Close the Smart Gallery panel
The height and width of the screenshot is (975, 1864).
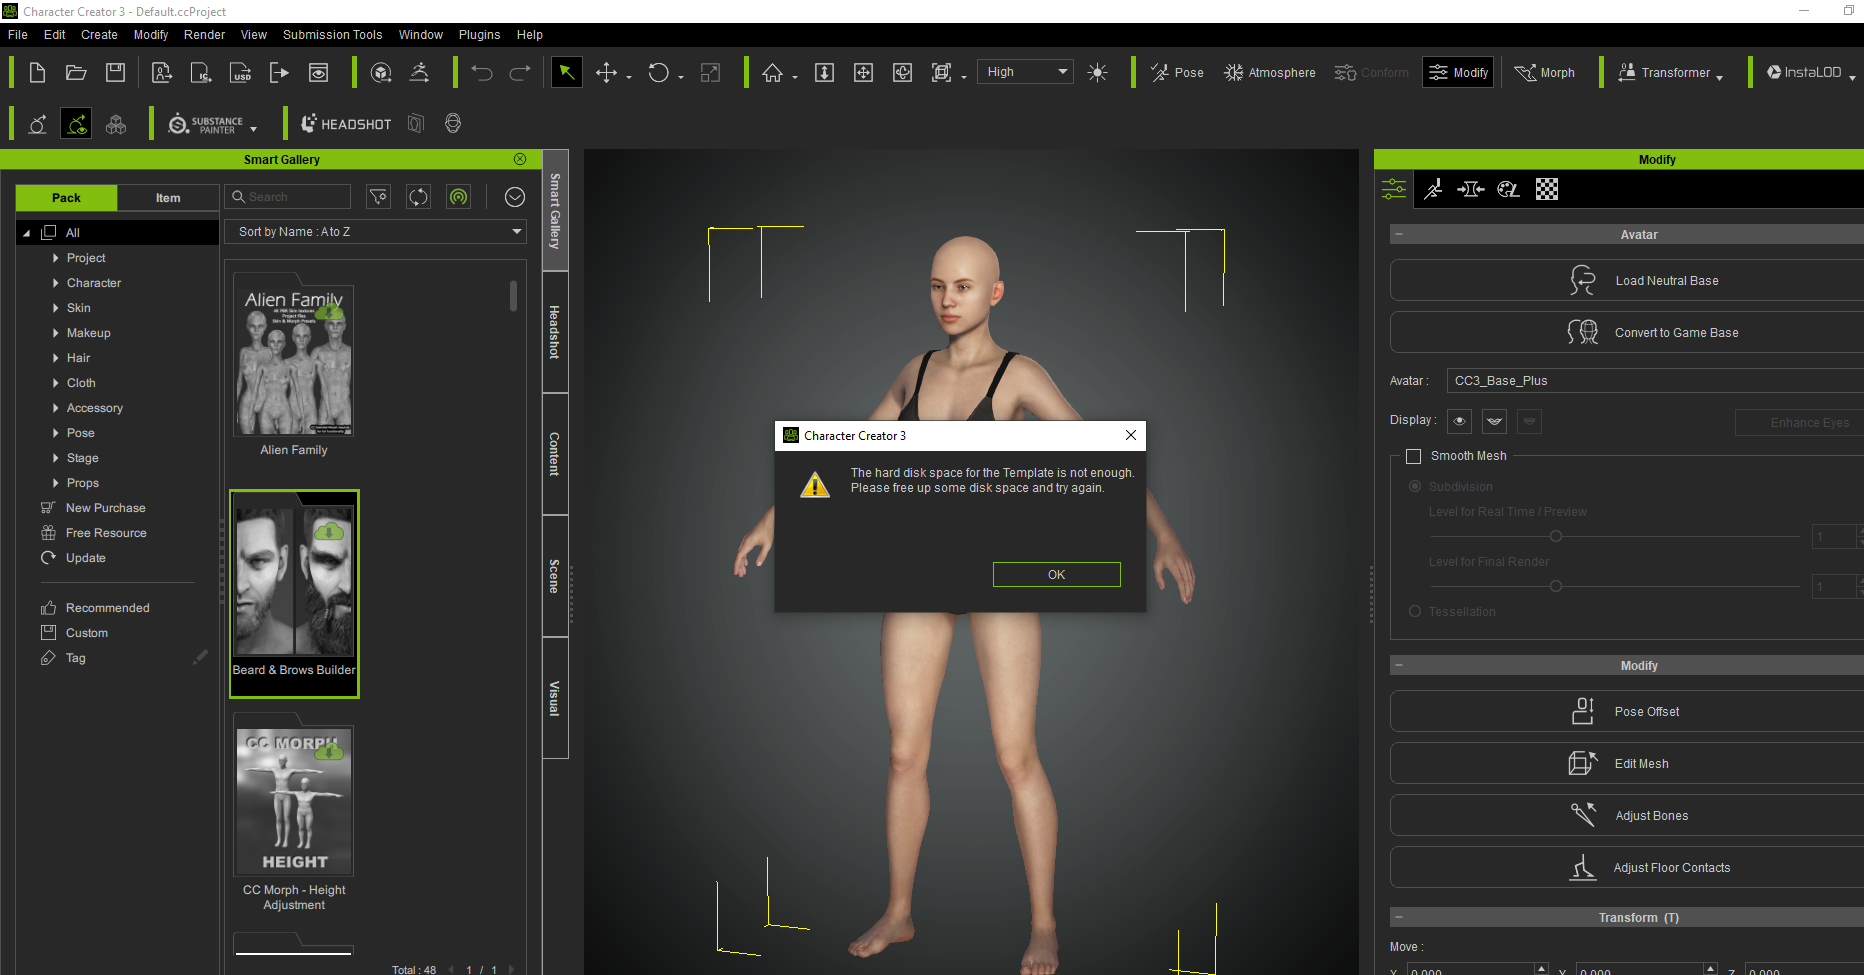[x=520, y=159]
